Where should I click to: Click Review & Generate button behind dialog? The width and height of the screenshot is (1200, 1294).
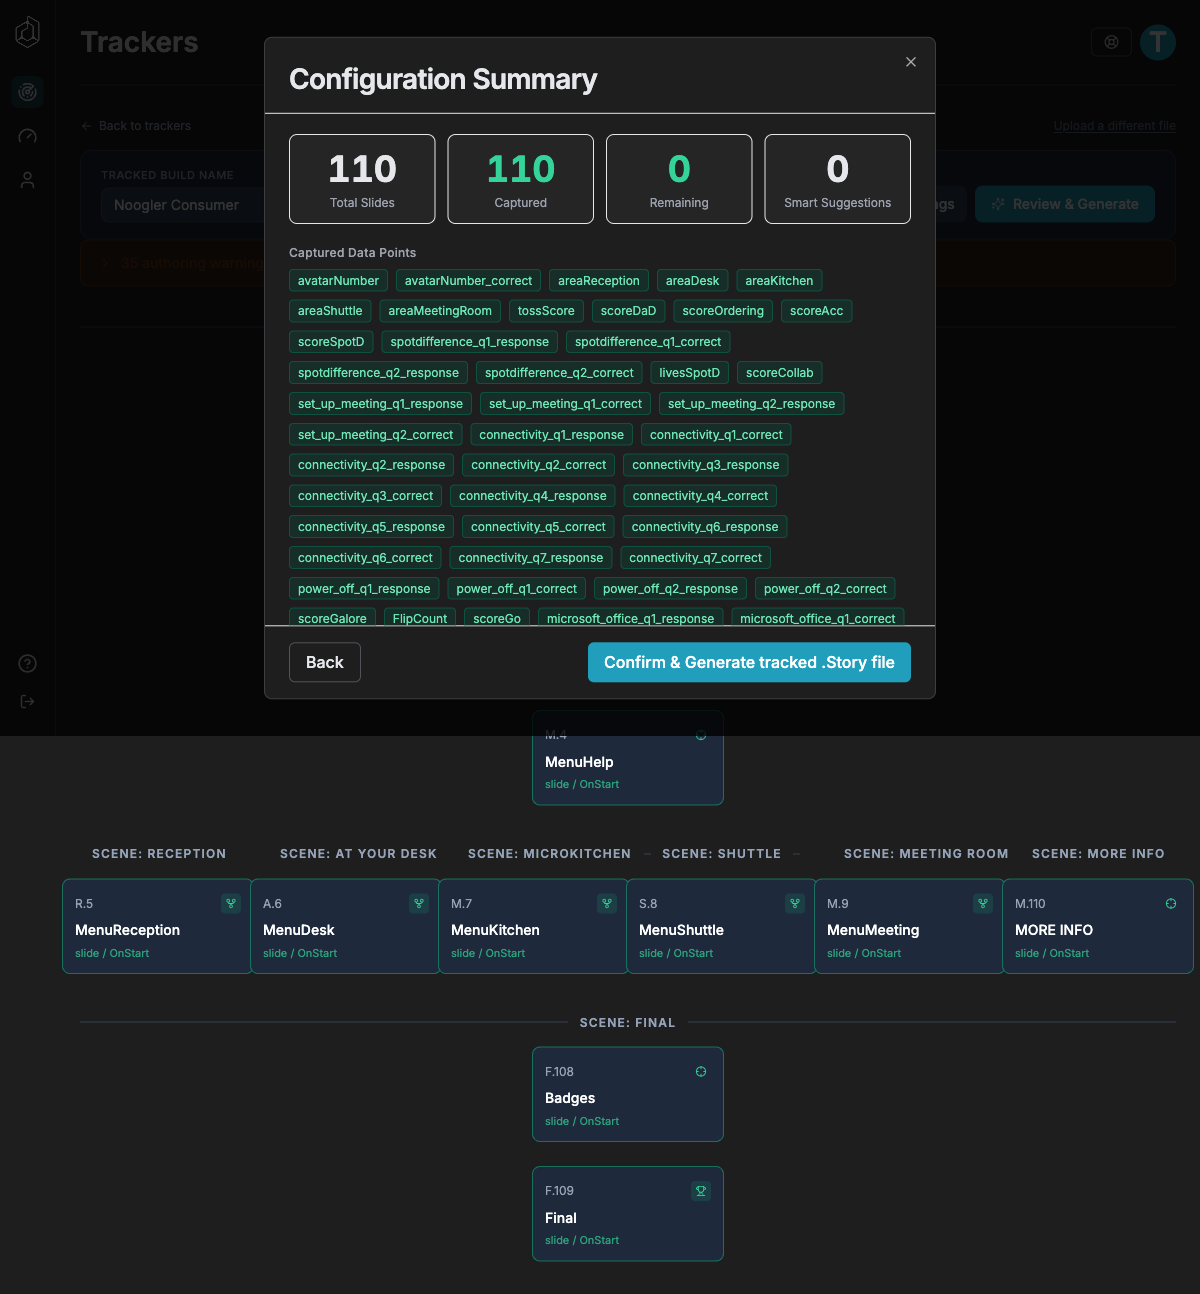(1065, 204)
